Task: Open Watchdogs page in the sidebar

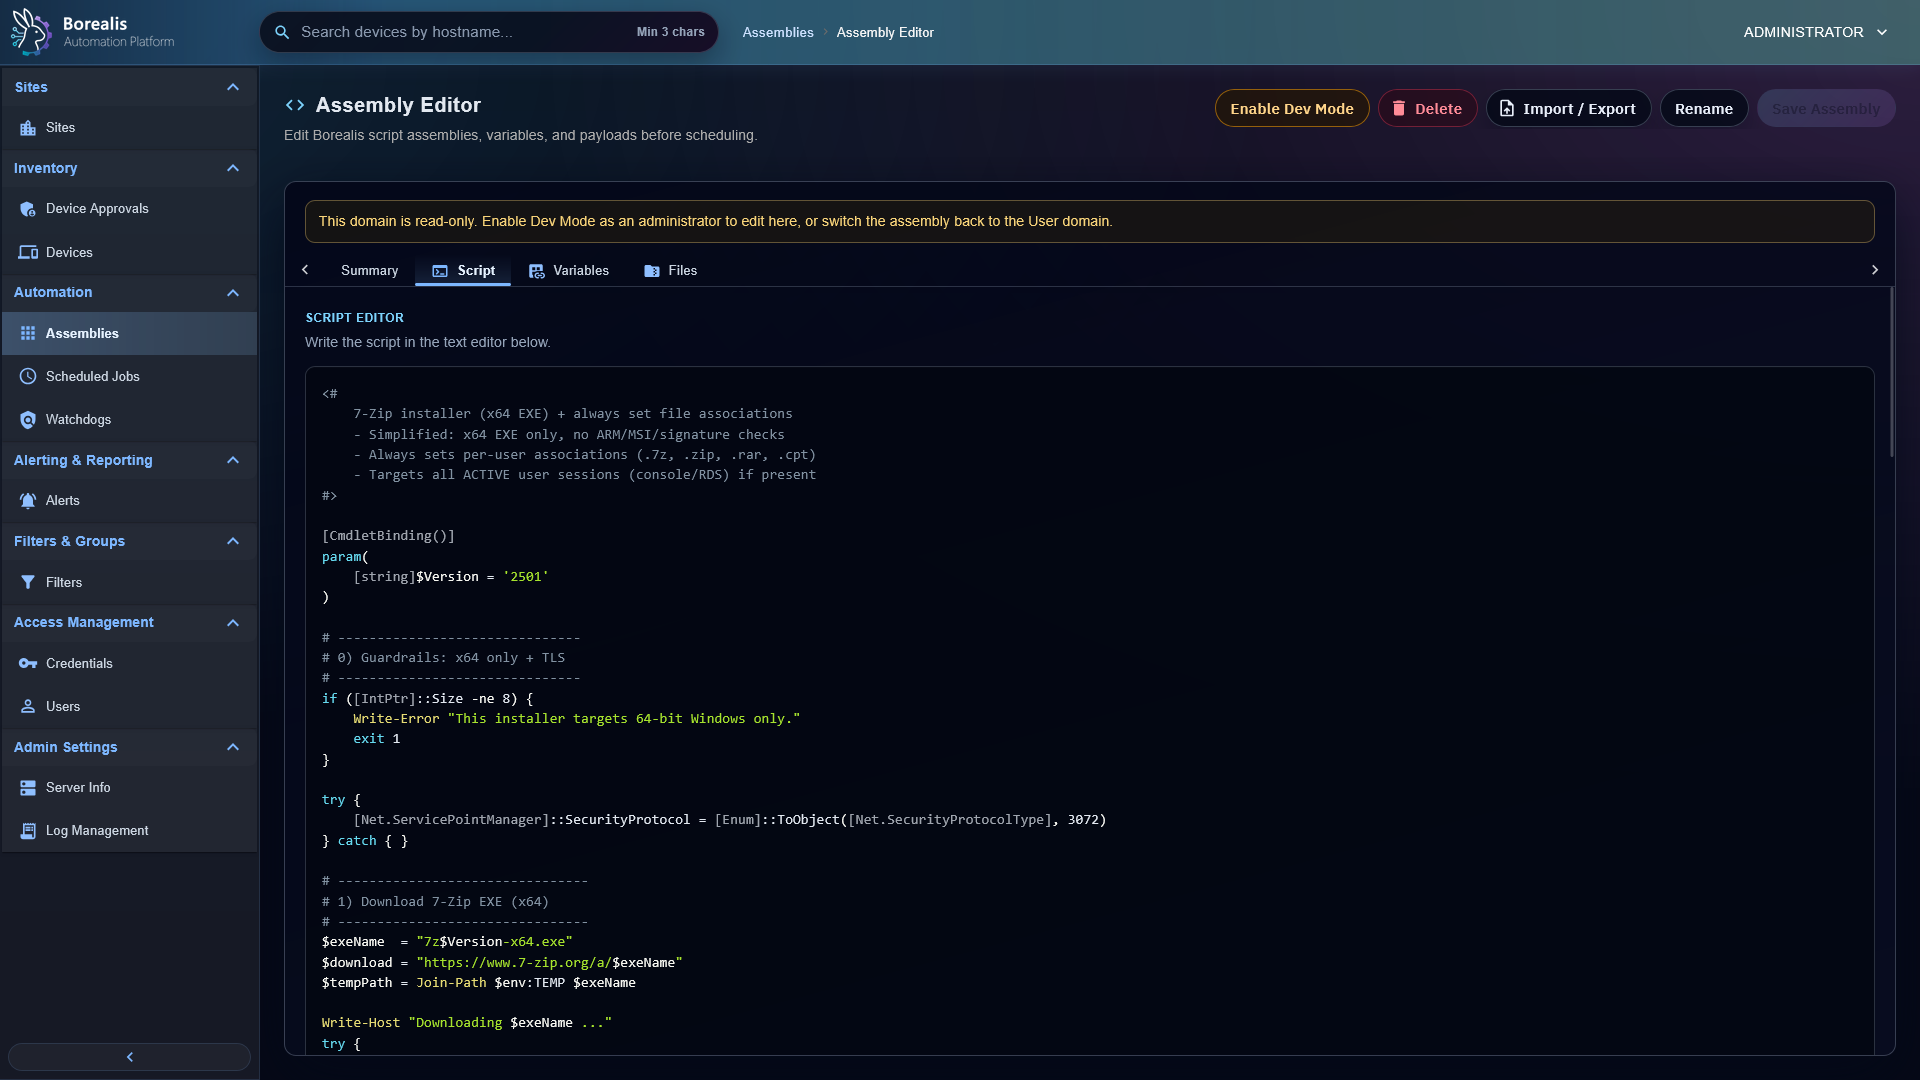Action: pos(129,420)
